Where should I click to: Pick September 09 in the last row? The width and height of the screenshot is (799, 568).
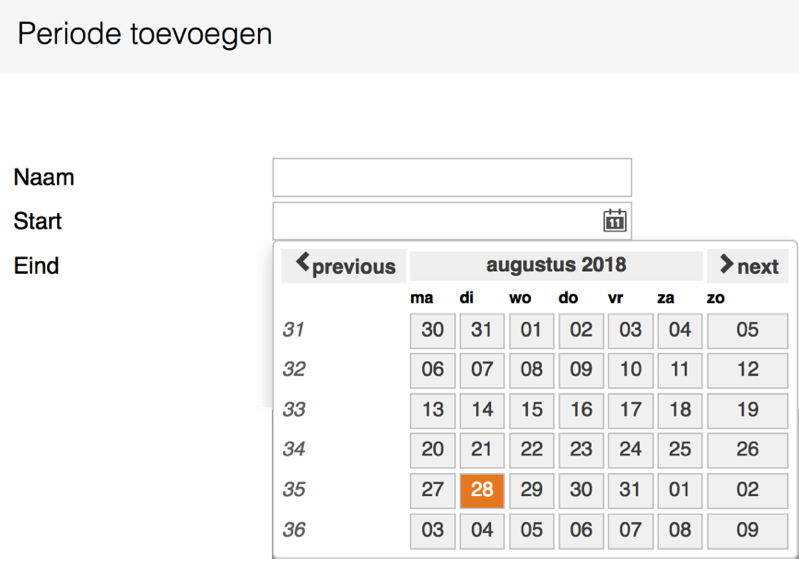[x=747, y=530]
